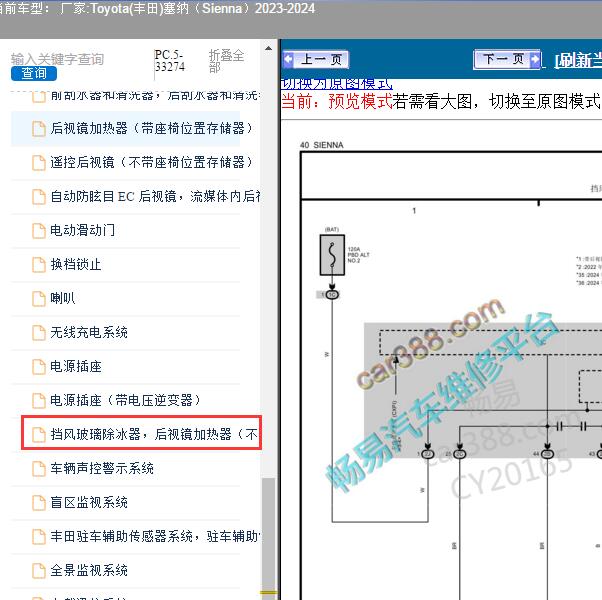Click document icon beside 盲区监视系统

[39, 503]
